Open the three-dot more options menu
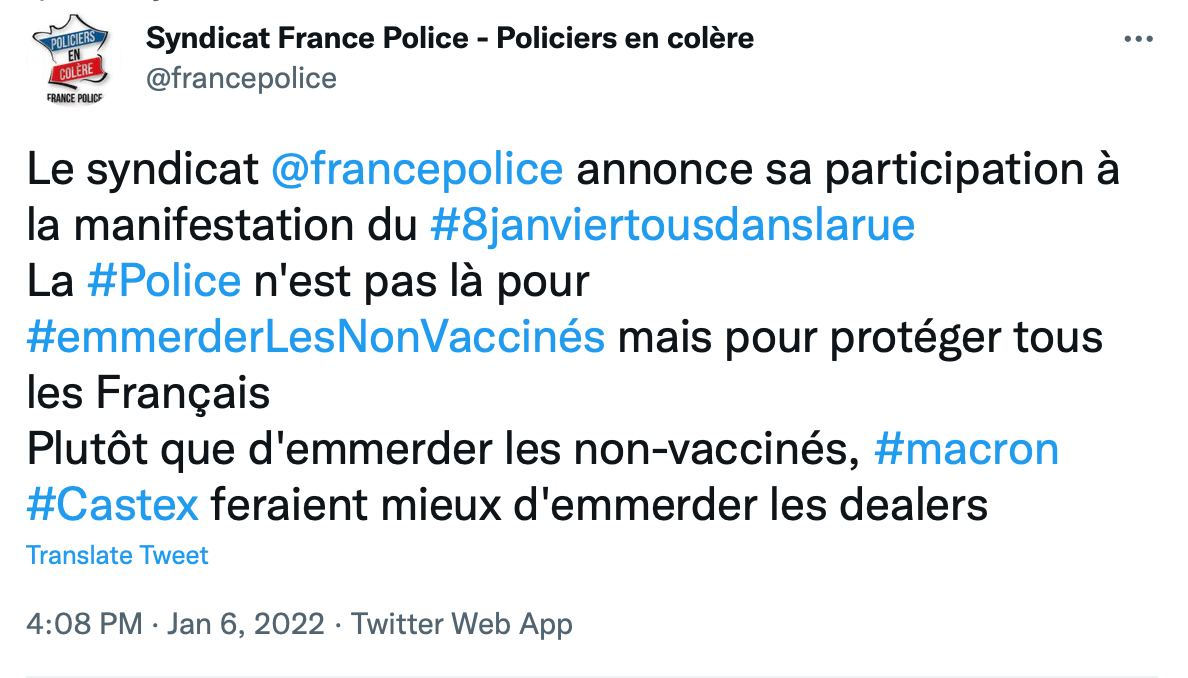 coord(1139,40)
